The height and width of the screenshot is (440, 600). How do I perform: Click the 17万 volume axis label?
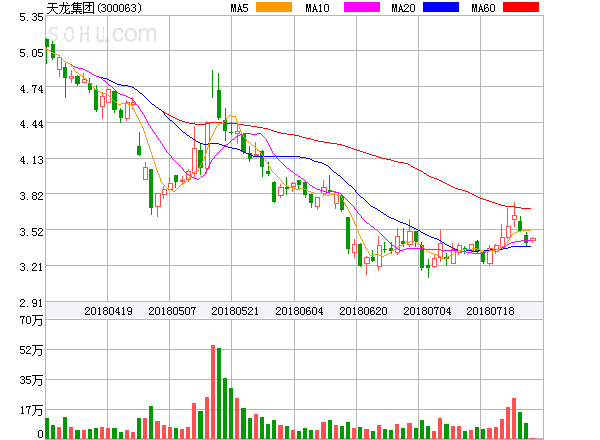(31, 410)
